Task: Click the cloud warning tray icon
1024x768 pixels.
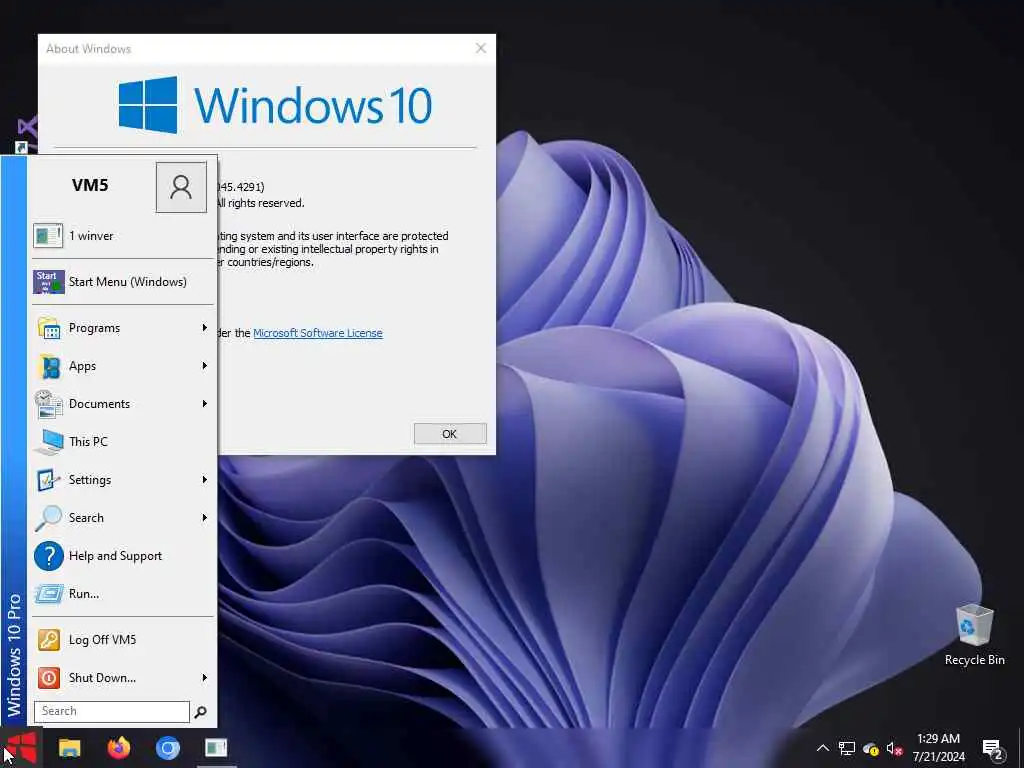Action: [871, 749]
